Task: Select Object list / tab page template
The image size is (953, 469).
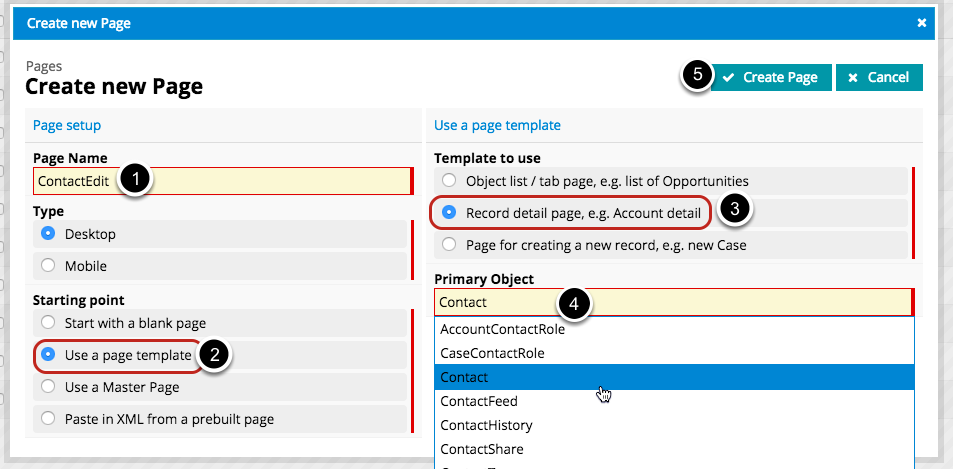Action: pyautogui.click(x=449, y=181)
